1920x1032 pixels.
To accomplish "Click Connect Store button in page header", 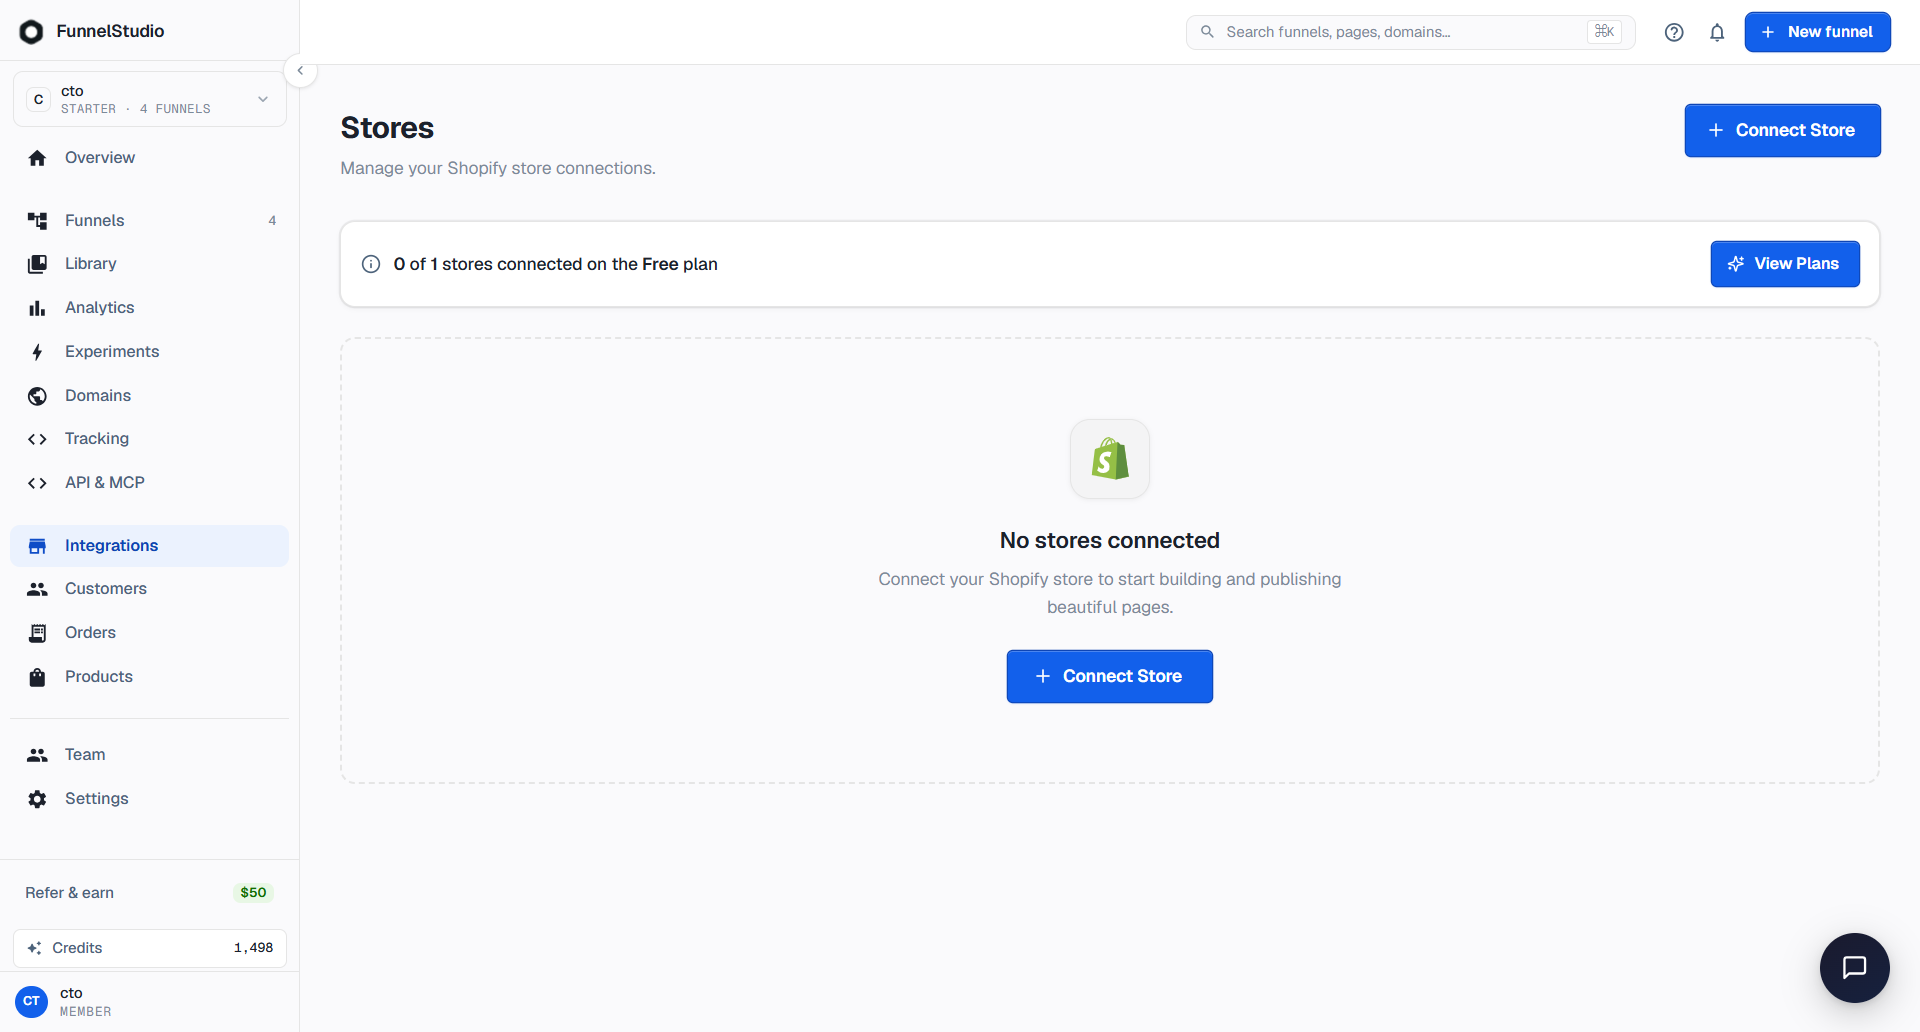I will (x=1782, y=130).
